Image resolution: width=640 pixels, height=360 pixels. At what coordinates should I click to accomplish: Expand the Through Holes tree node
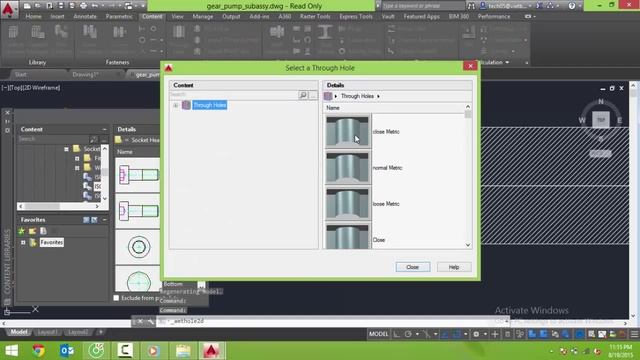pyautogui.click(x=176, y=105)
